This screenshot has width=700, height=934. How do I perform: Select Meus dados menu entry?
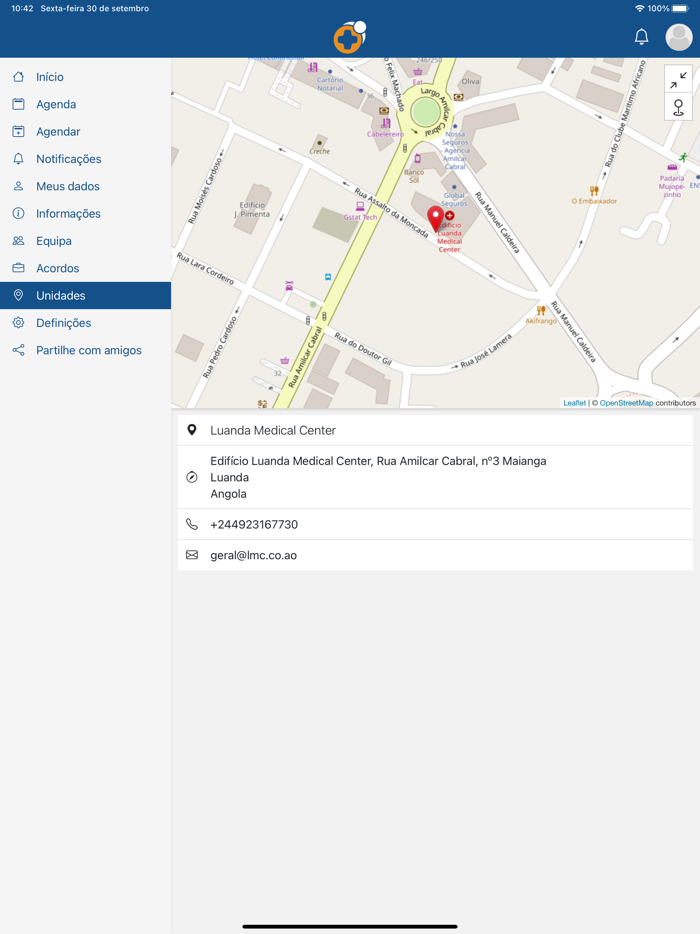click(x=85, y=186)
